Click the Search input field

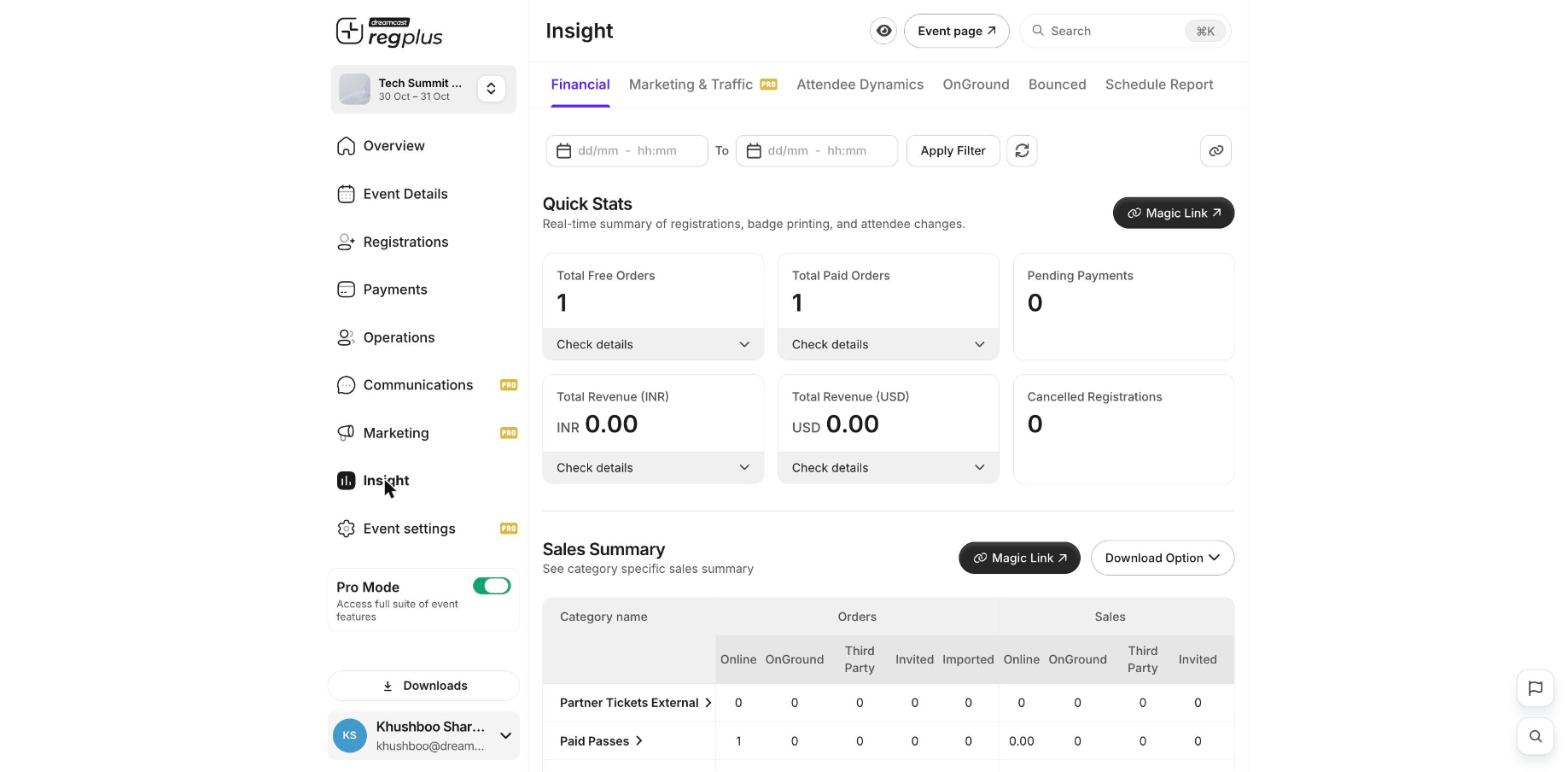click(x=1126, y=31)
